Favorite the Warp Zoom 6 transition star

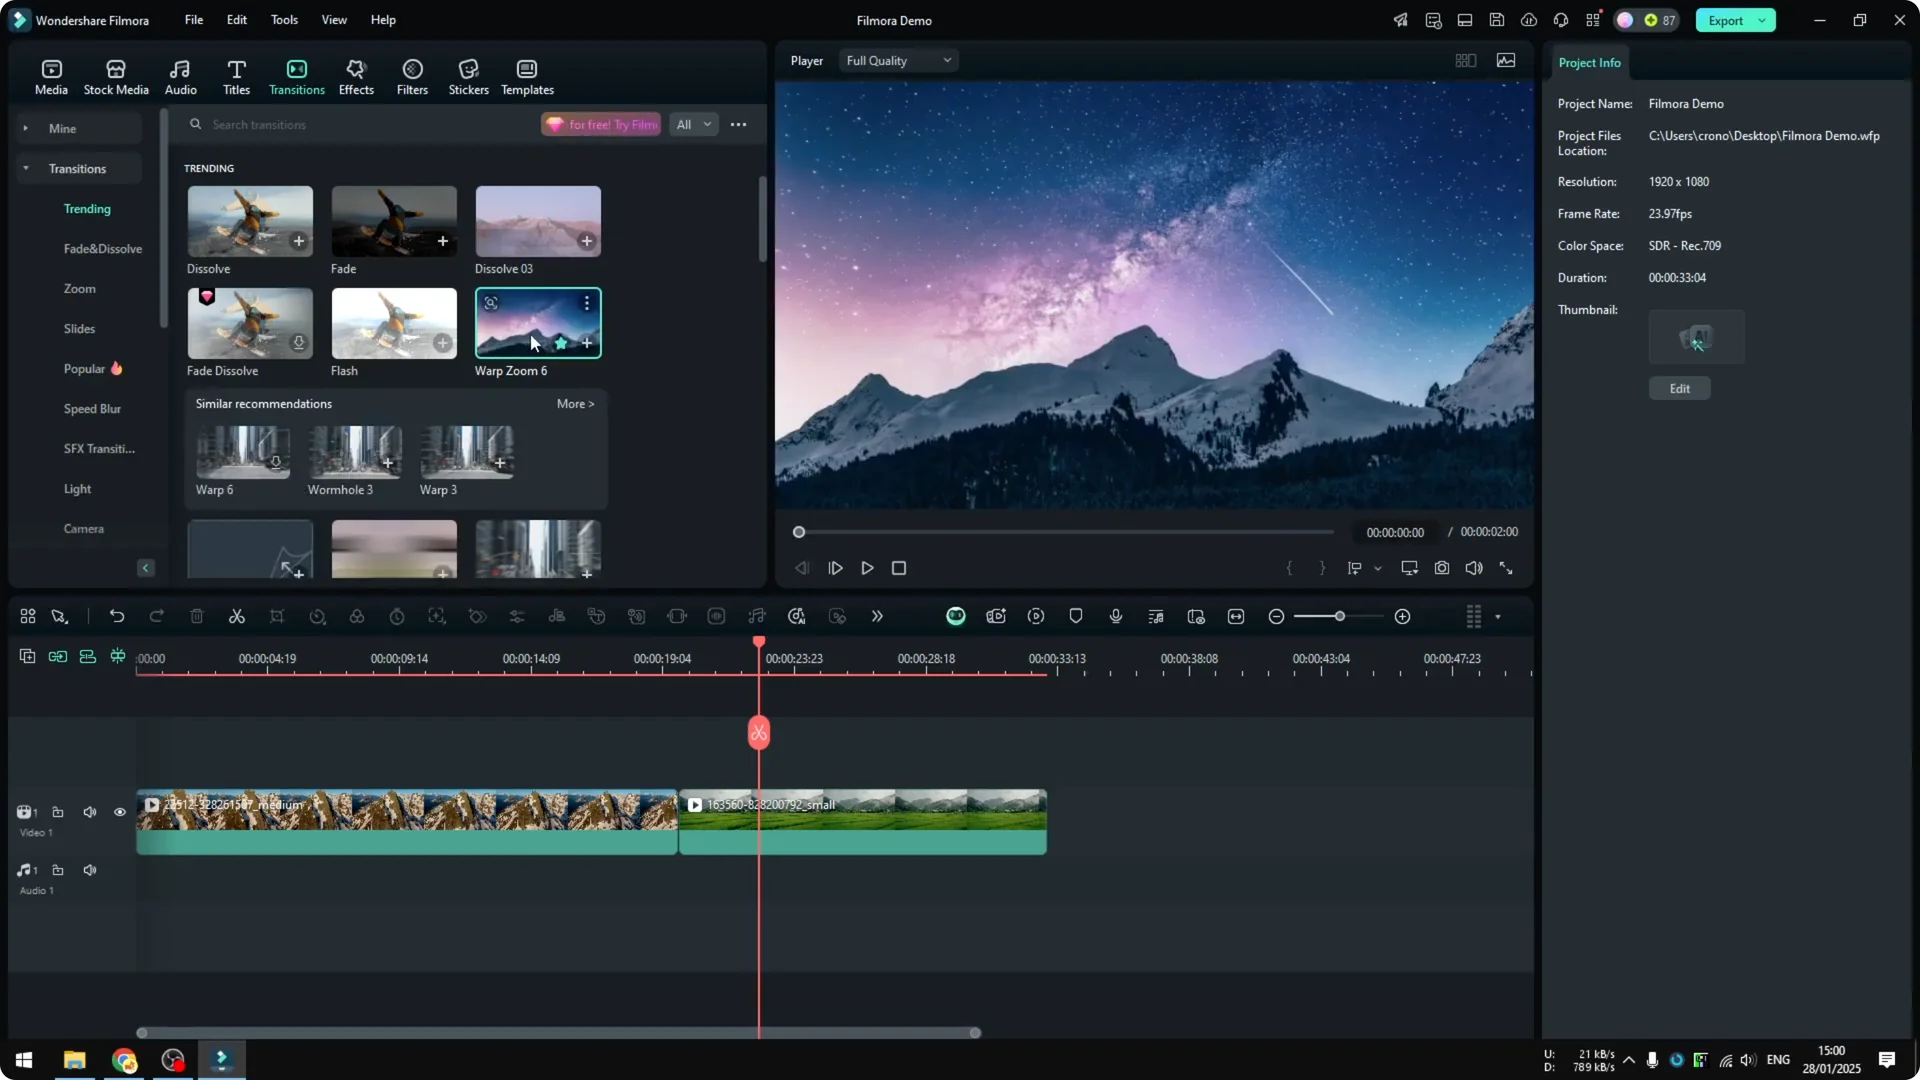coord(561,344)
